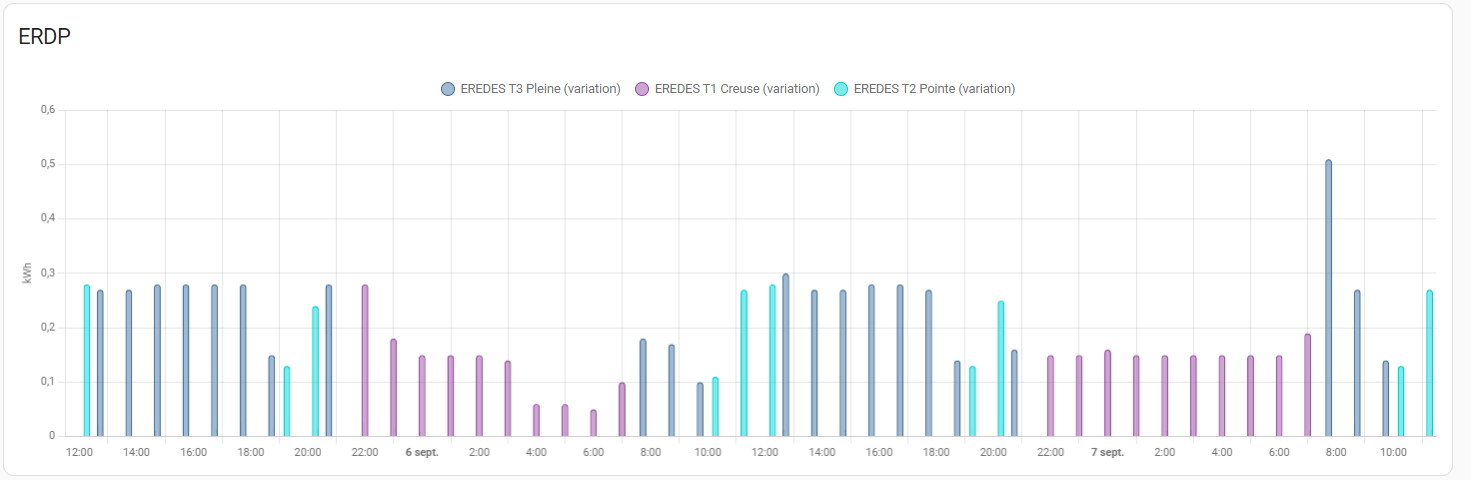Screen dimensions: 1471x480
Task: Click the first cyan bar at chart's left edge
Action: tap(87, 360)
